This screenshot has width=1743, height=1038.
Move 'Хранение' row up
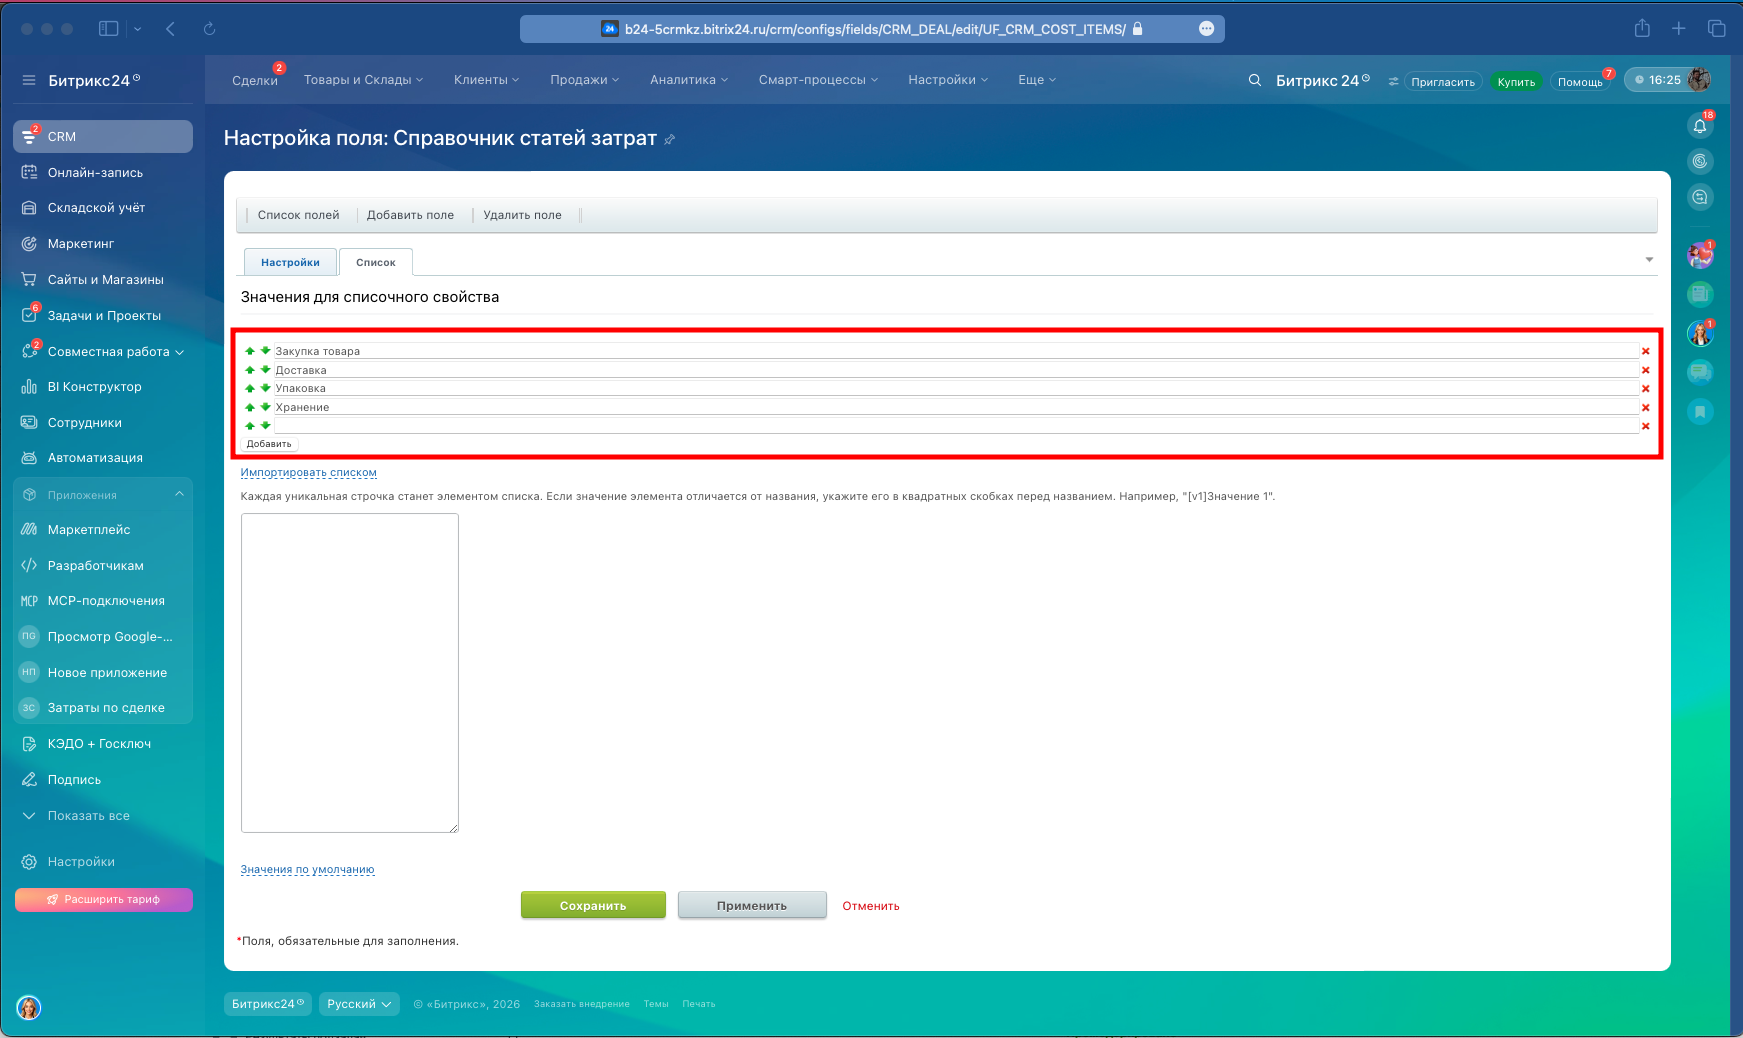250,407
